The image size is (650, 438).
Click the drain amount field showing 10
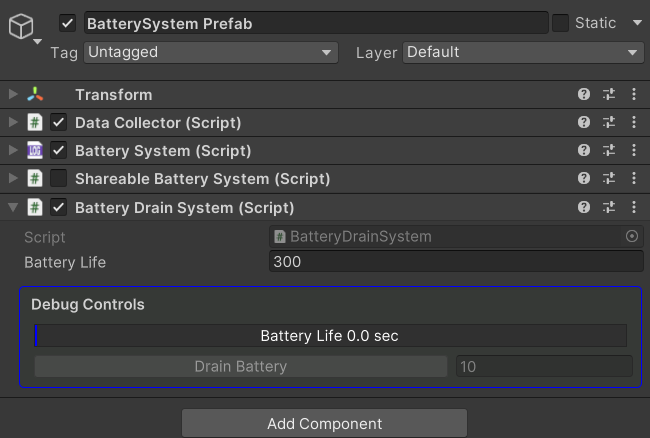pyautogui.click(x=544, y=366)
